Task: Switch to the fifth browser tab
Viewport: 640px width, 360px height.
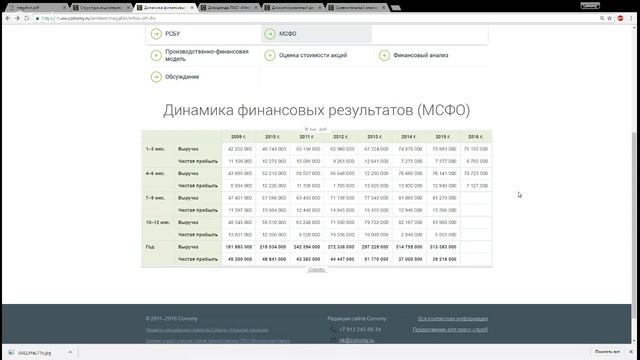Action: tap(293, 7)
